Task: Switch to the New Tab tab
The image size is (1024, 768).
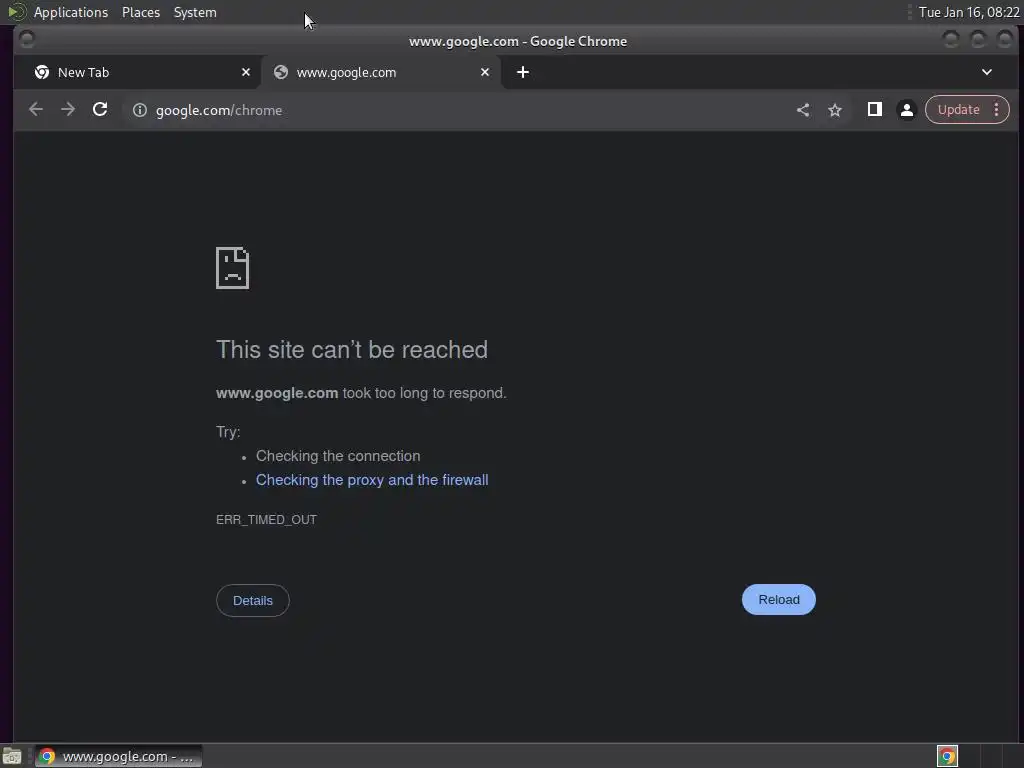Action: (x=139, y=72)
